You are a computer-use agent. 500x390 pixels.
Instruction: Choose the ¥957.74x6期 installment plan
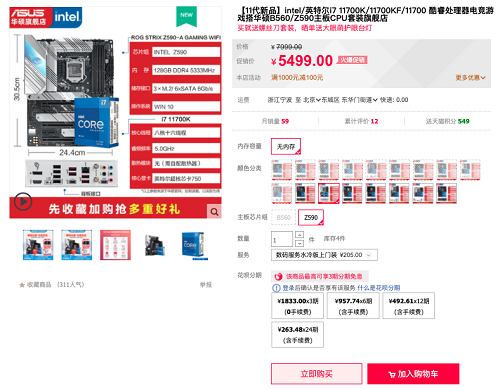pos(353,306)
